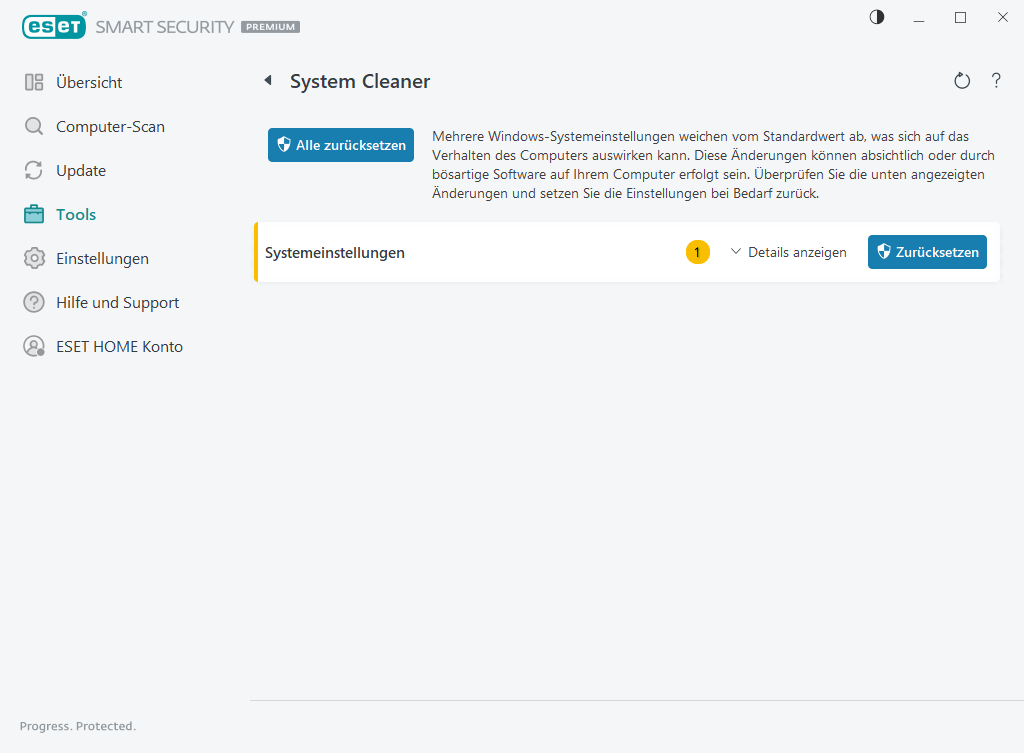Screen dimensions: 1024x753
Task: Open the ESET HOME Konto profile icon
Action: (33, 346)
